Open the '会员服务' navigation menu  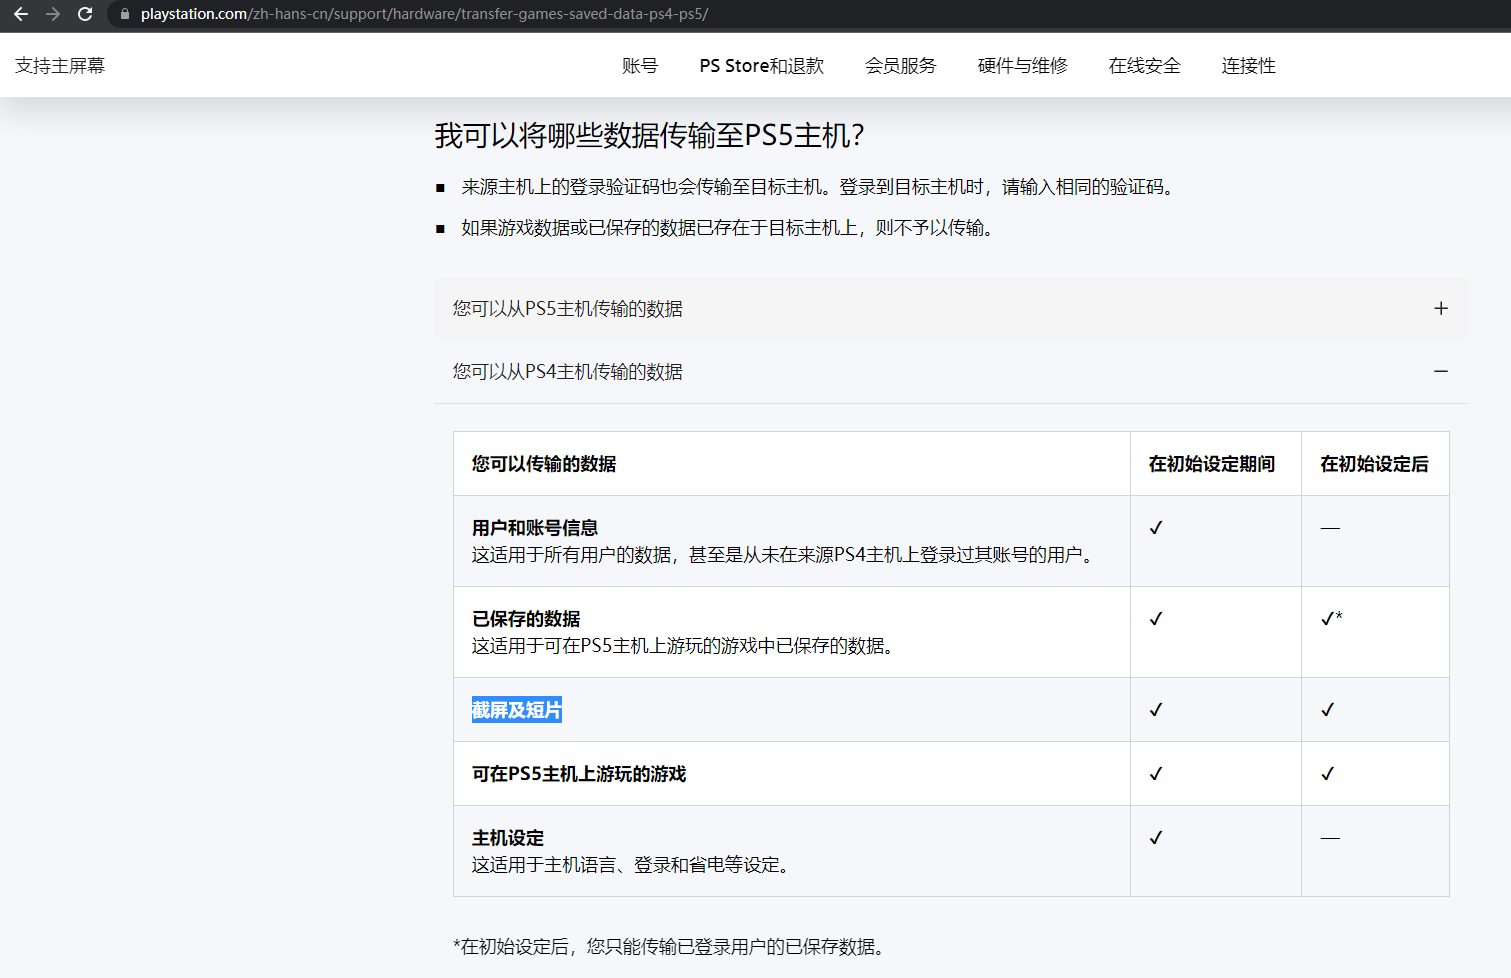coord(900,65)
